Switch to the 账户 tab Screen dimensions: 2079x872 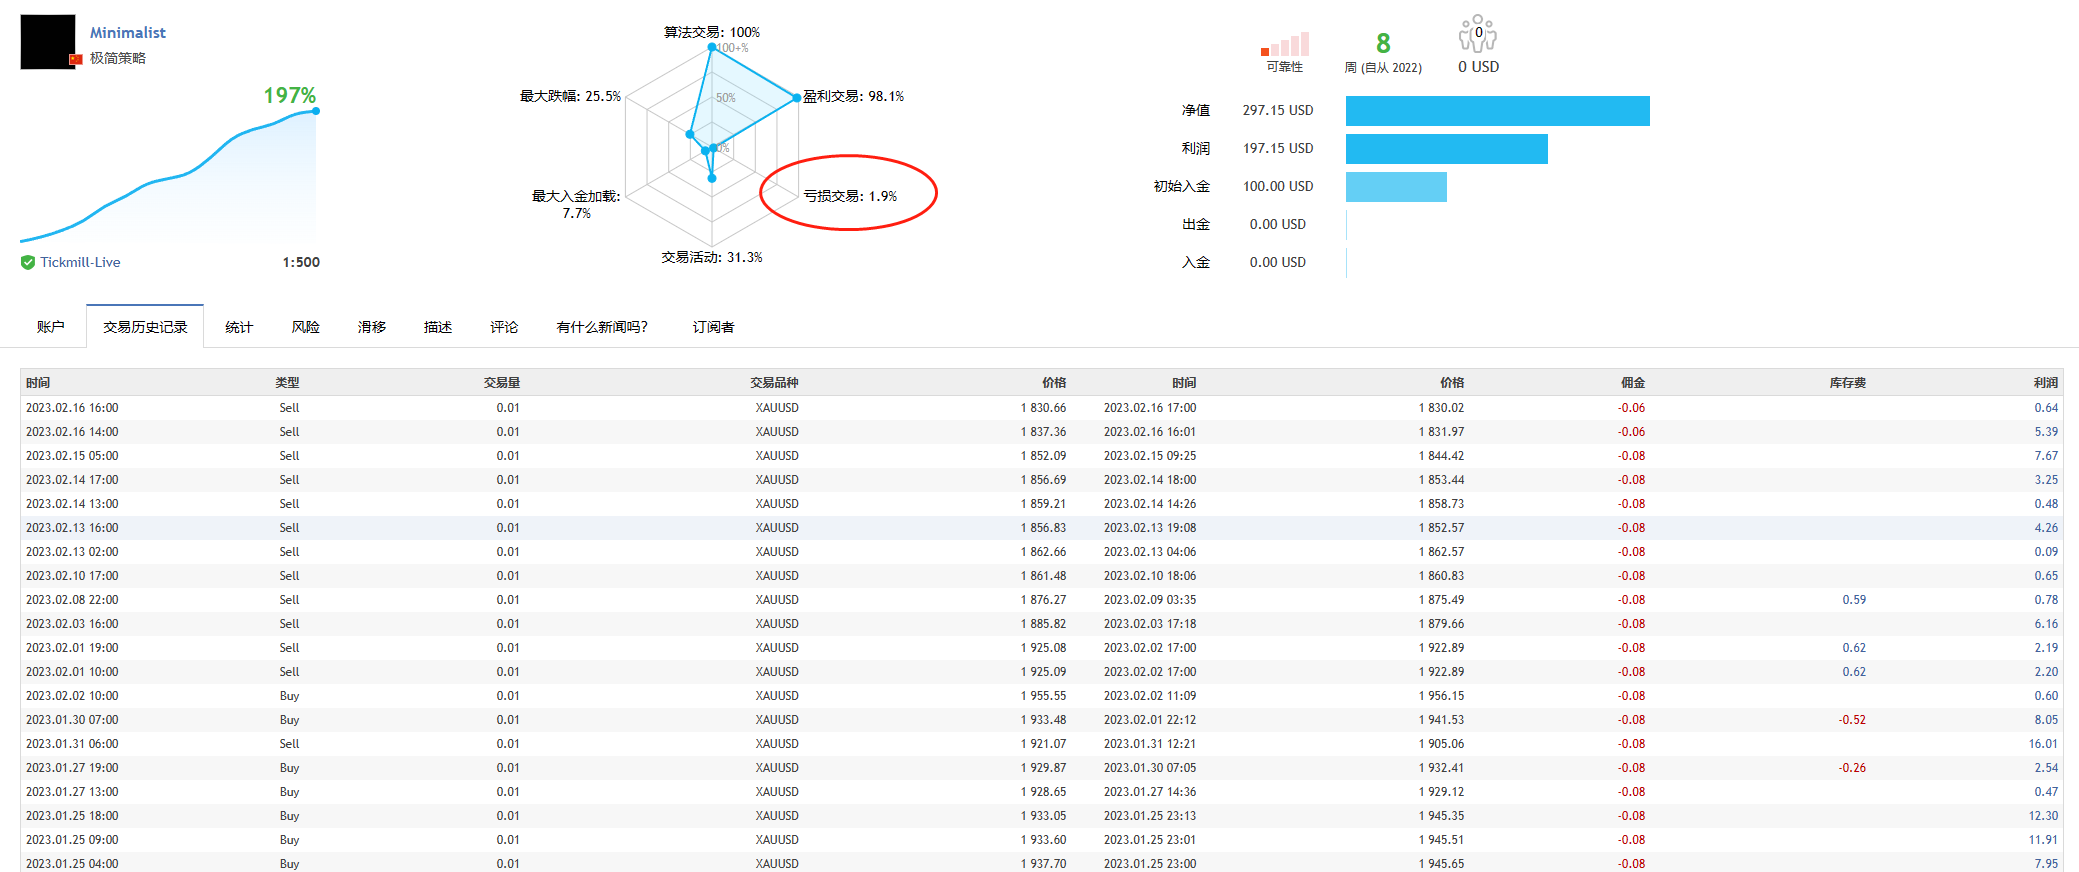pos(50,327)
